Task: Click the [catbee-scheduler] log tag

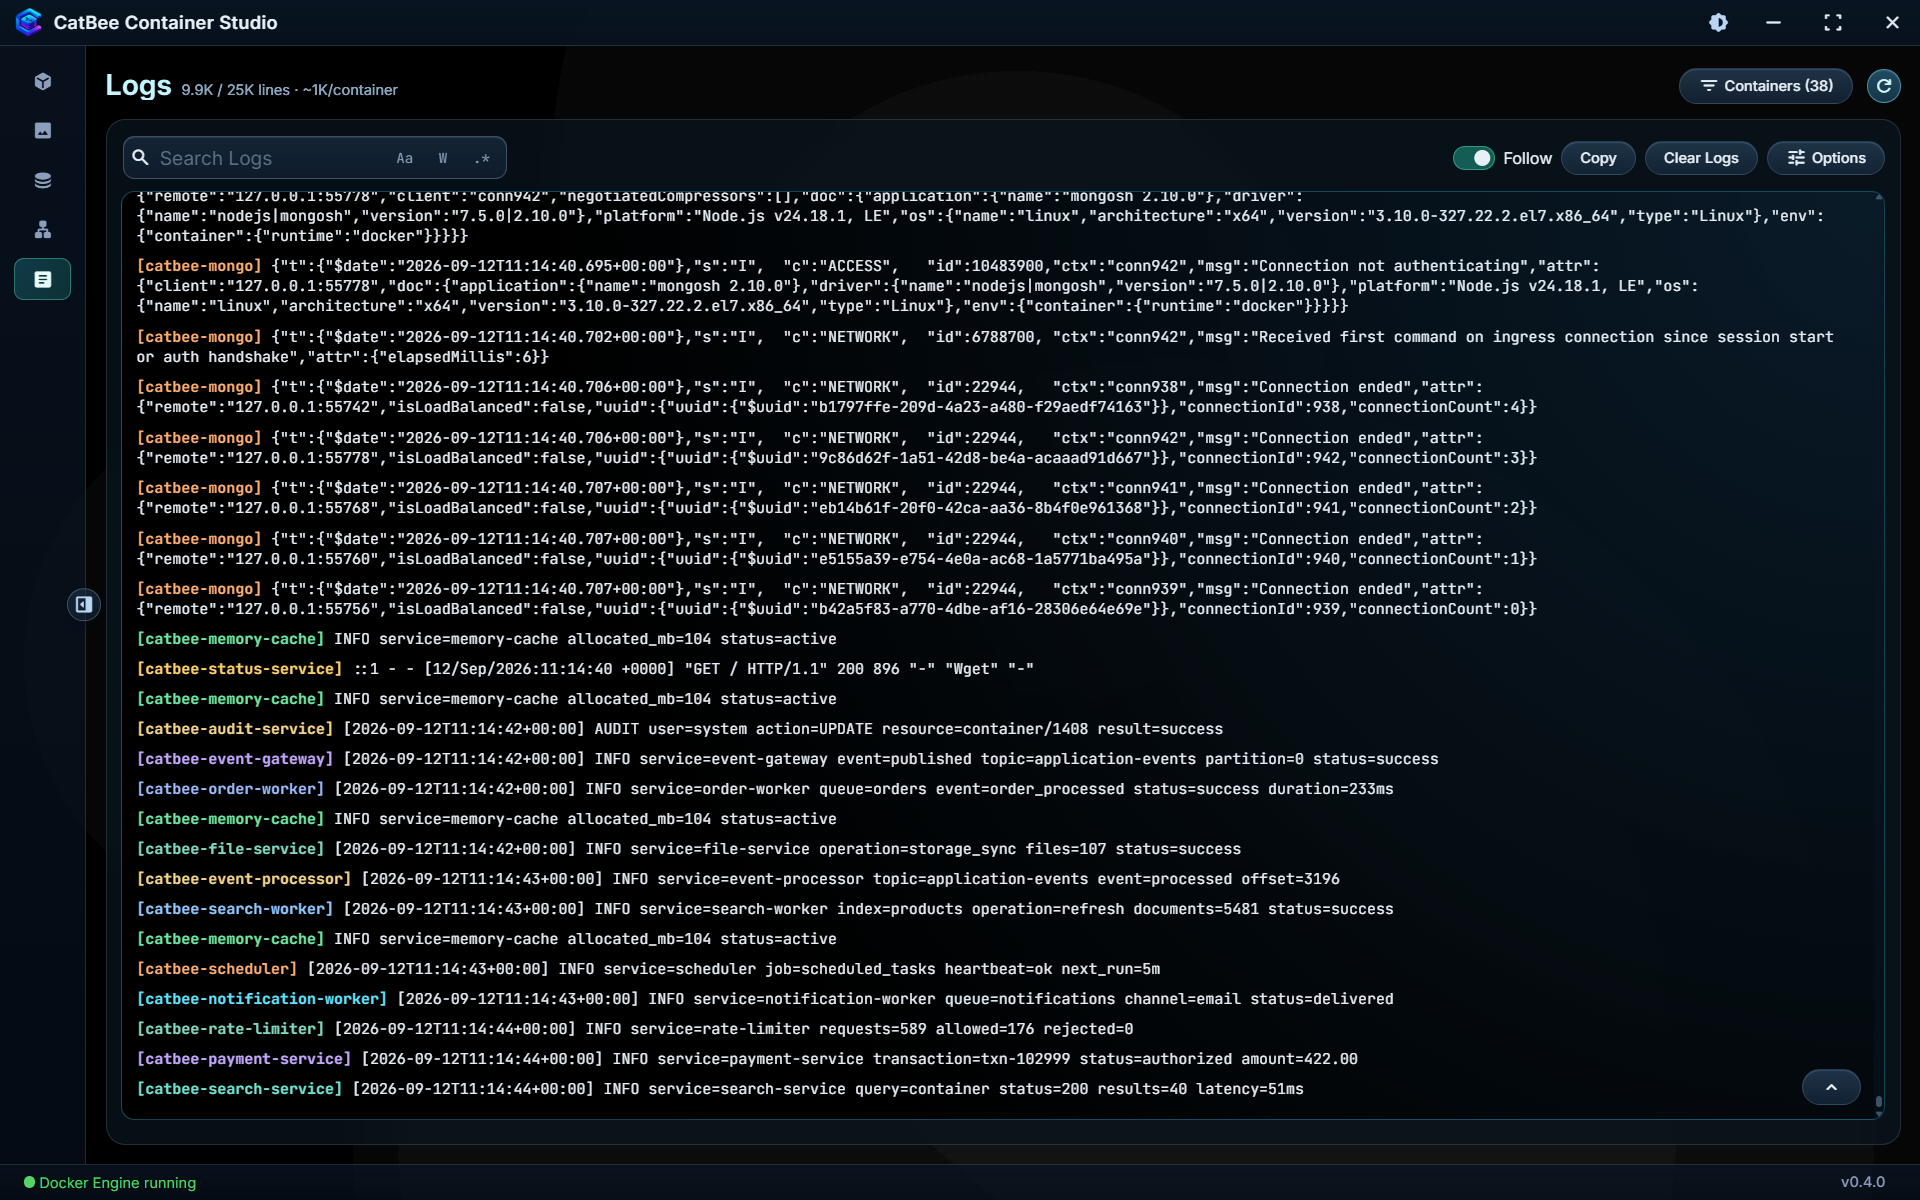Action: click(217, 969)
